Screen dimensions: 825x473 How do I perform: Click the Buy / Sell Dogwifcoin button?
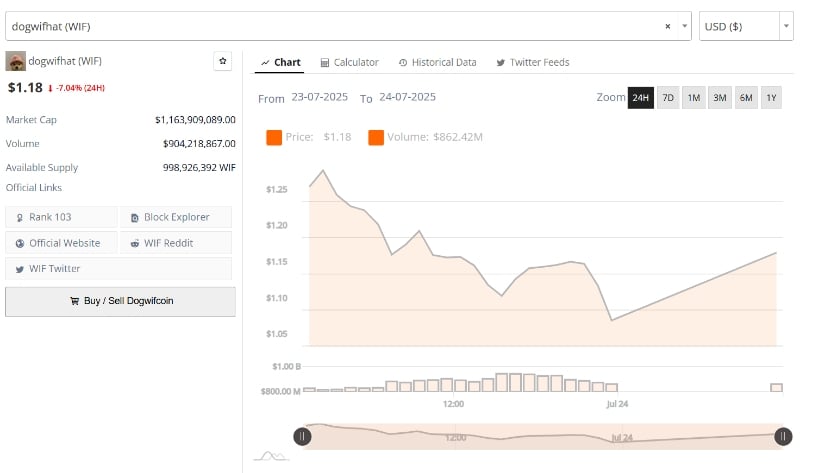pos(120,301)
